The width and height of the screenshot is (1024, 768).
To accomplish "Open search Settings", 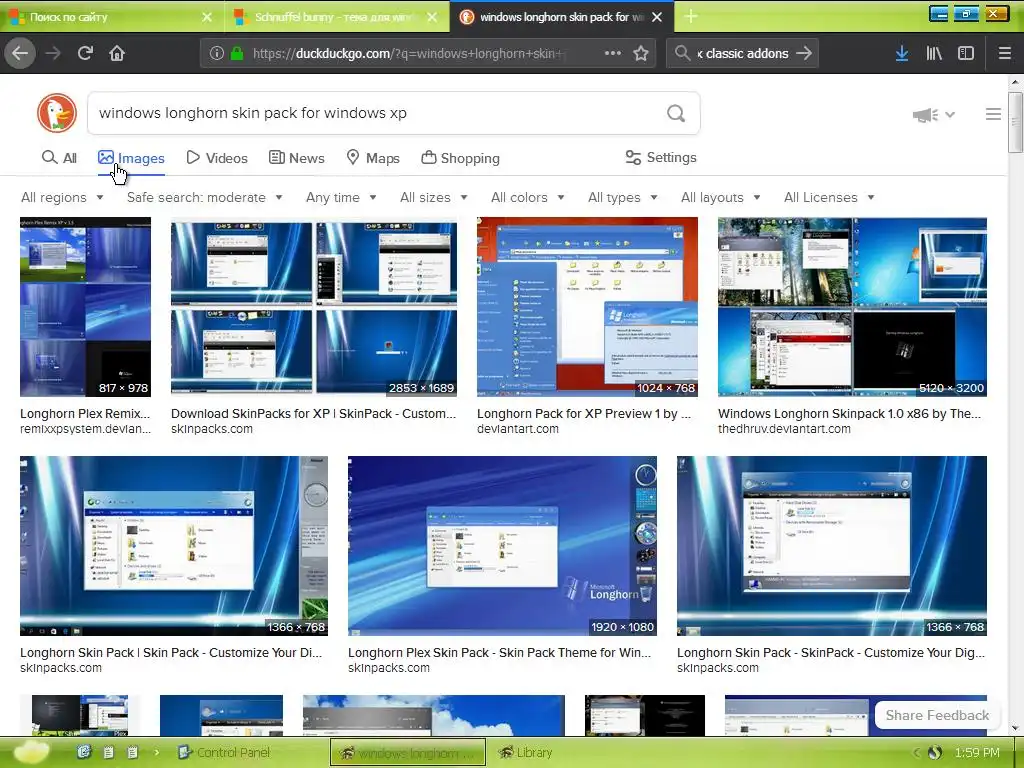I will click(x=661, y=157).
